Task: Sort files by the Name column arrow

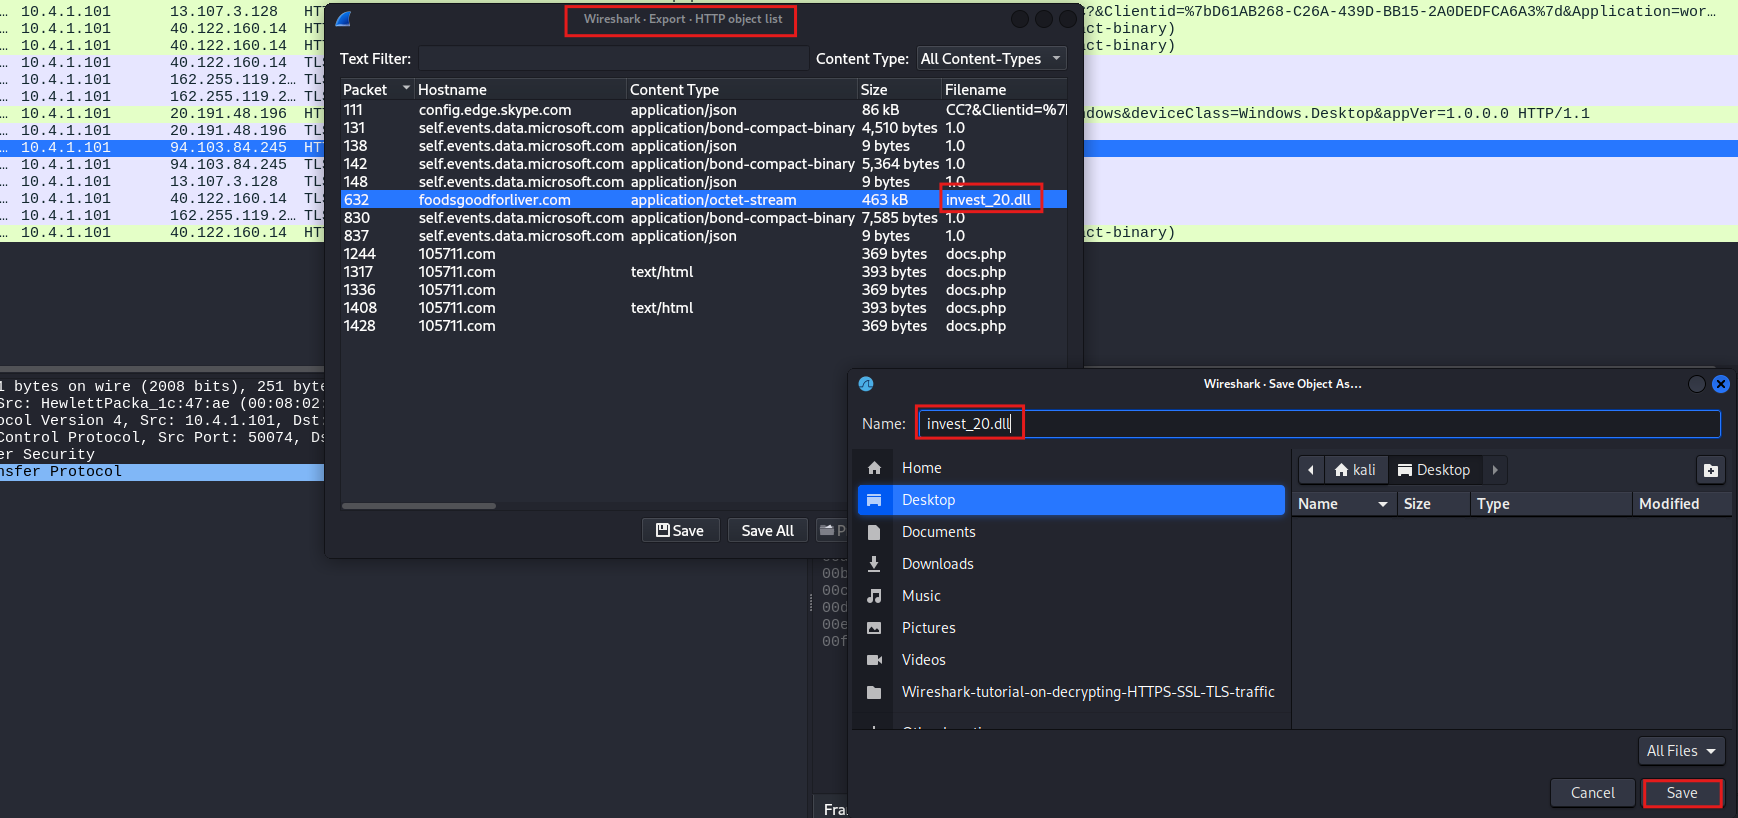Action: (1383, 504)
